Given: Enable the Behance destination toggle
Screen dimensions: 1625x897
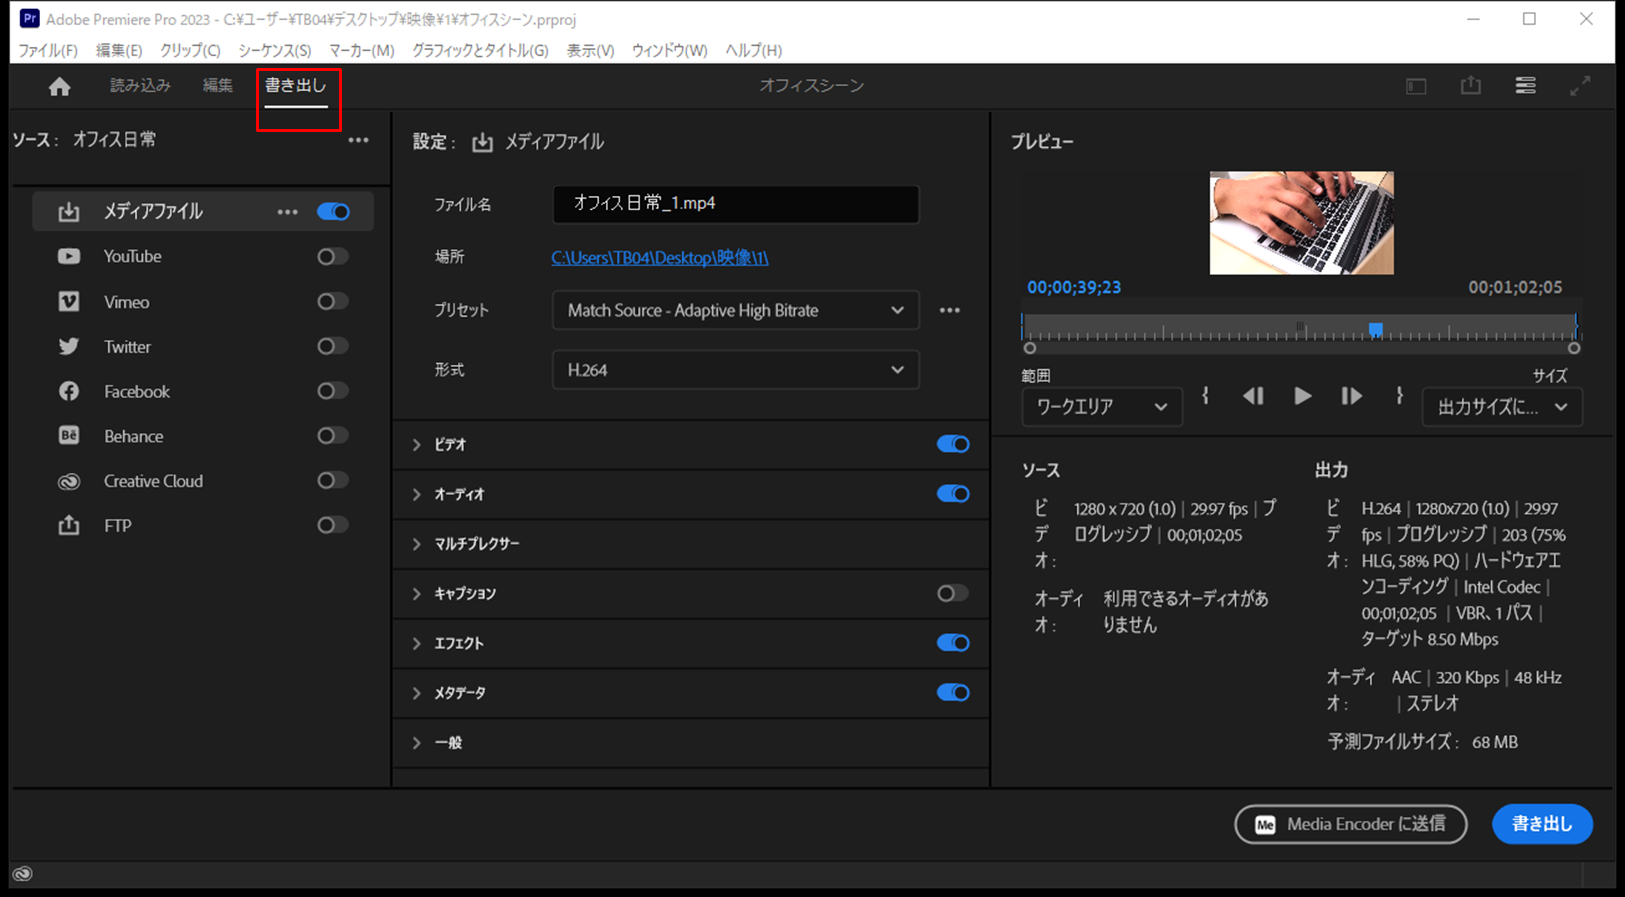Looking at the screenshot, I should point(333,436).
